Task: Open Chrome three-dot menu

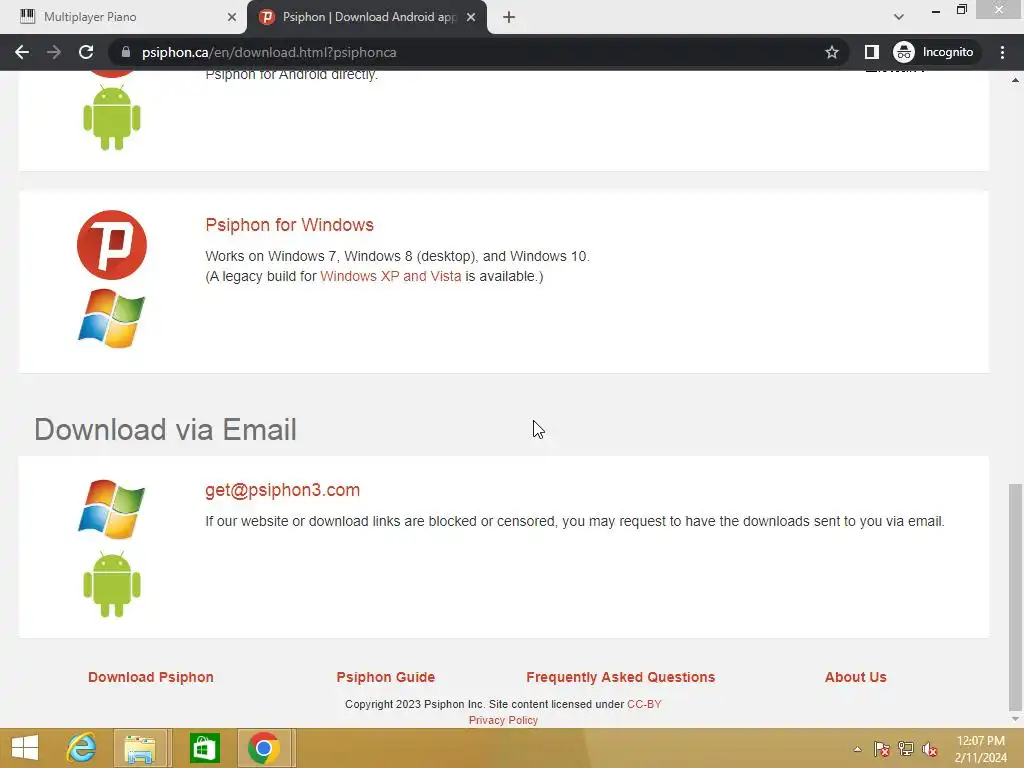Action: coord(1002,52)
